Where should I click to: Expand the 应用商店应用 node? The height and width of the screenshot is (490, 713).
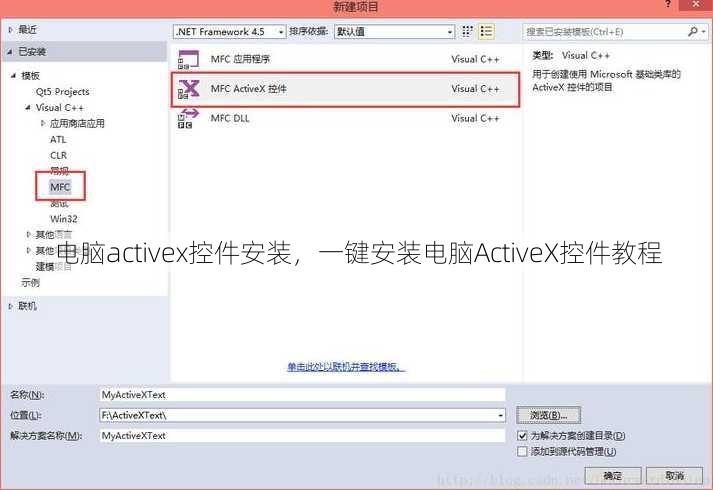(43, 123)
